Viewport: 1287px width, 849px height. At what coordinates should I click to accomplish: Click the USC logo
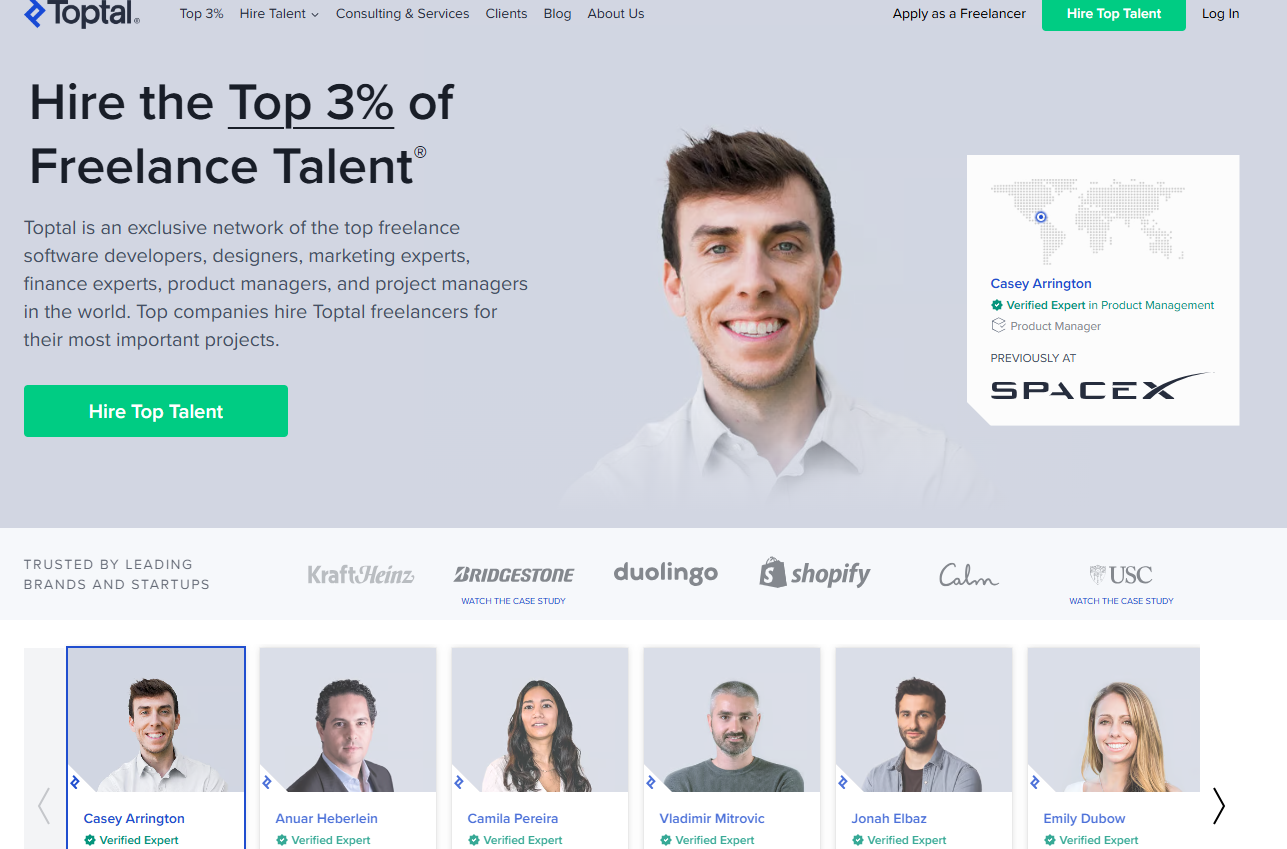coord(1121,575)
